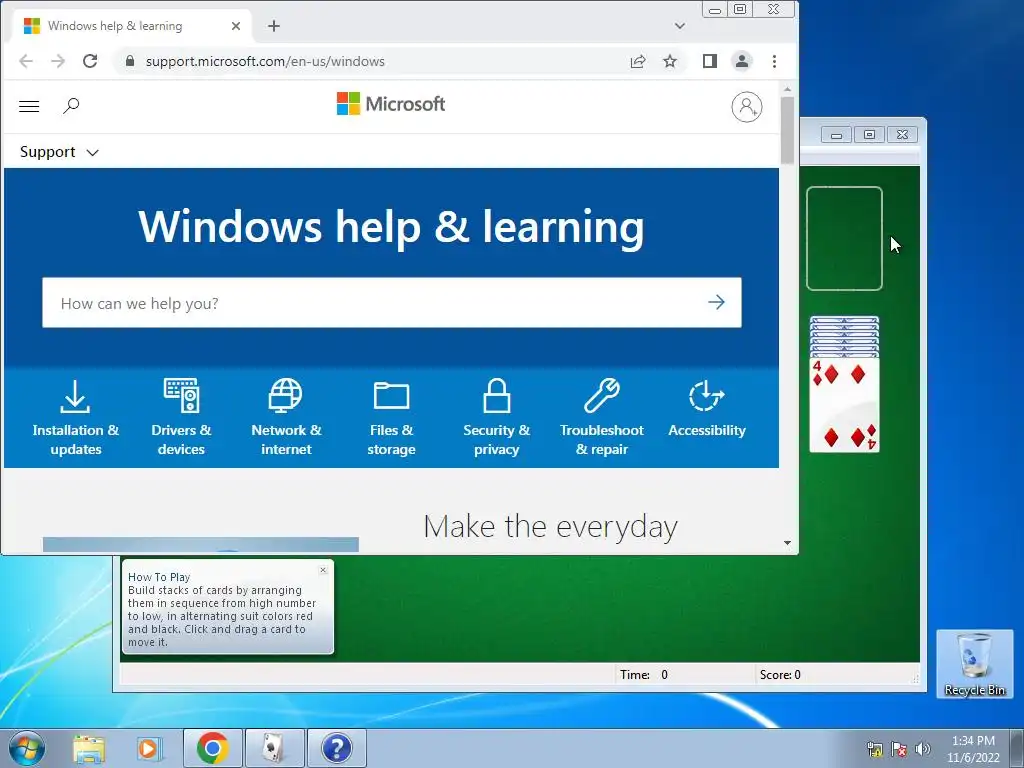Image resolution: width=1024 pixels, height=768 pixels.
Task: Click the Solitaire Time status
Action: 644,675
